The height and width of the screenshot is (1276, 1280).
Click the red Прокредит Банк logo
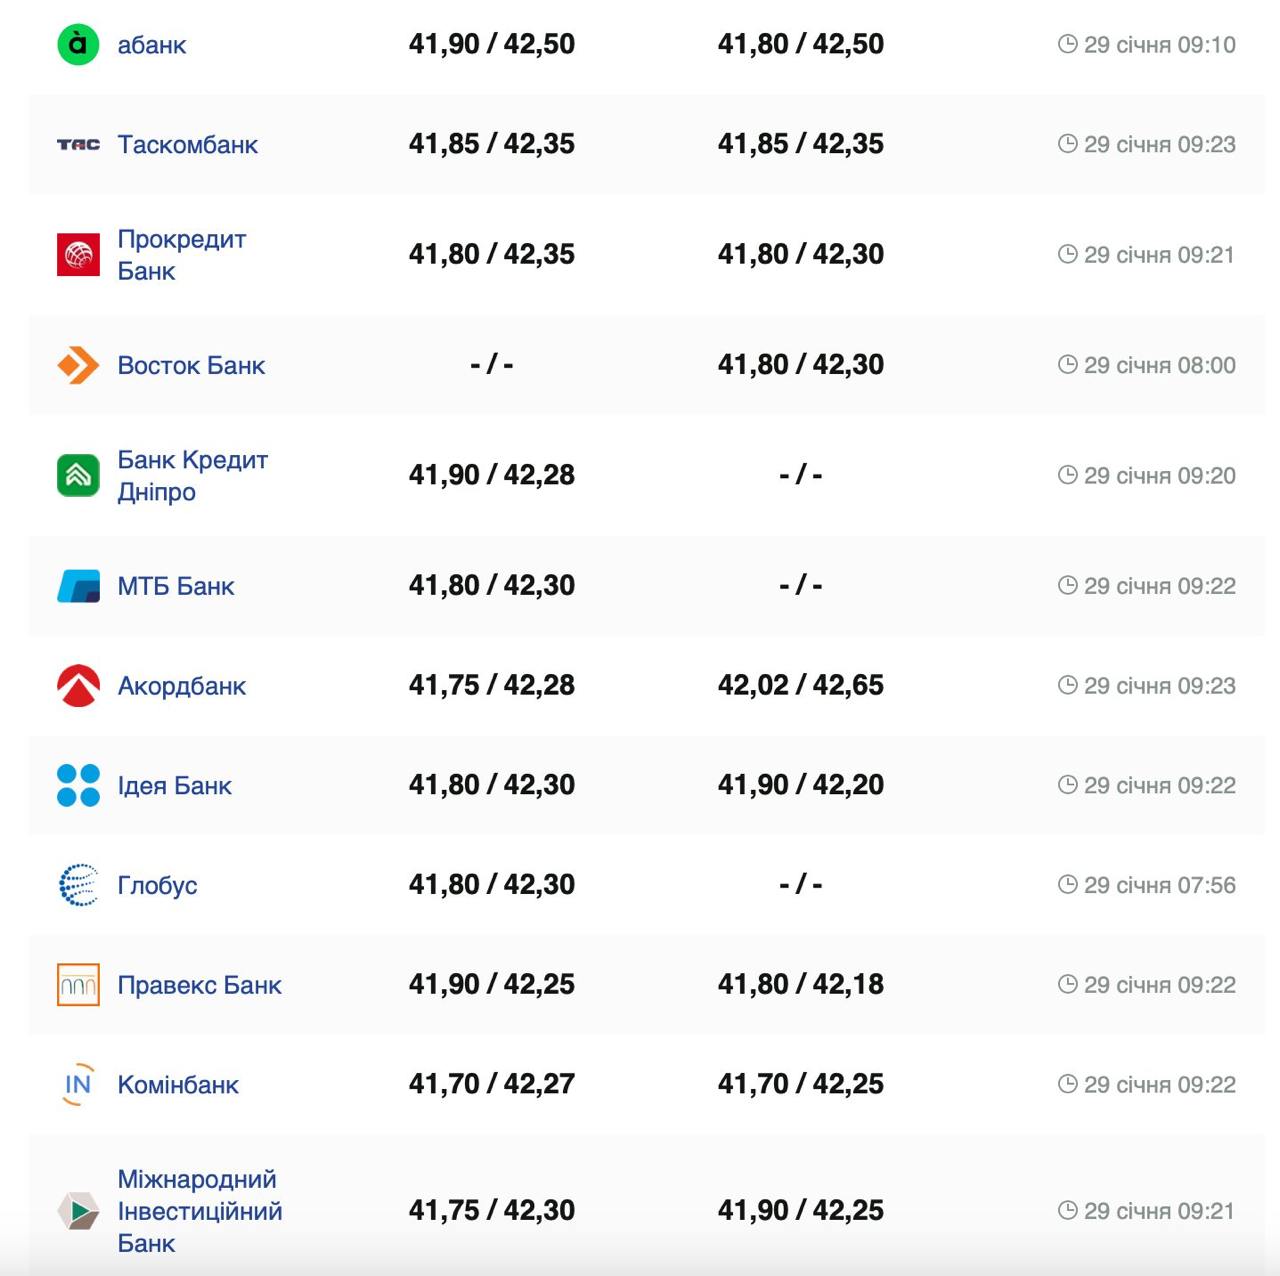point(78,255)
